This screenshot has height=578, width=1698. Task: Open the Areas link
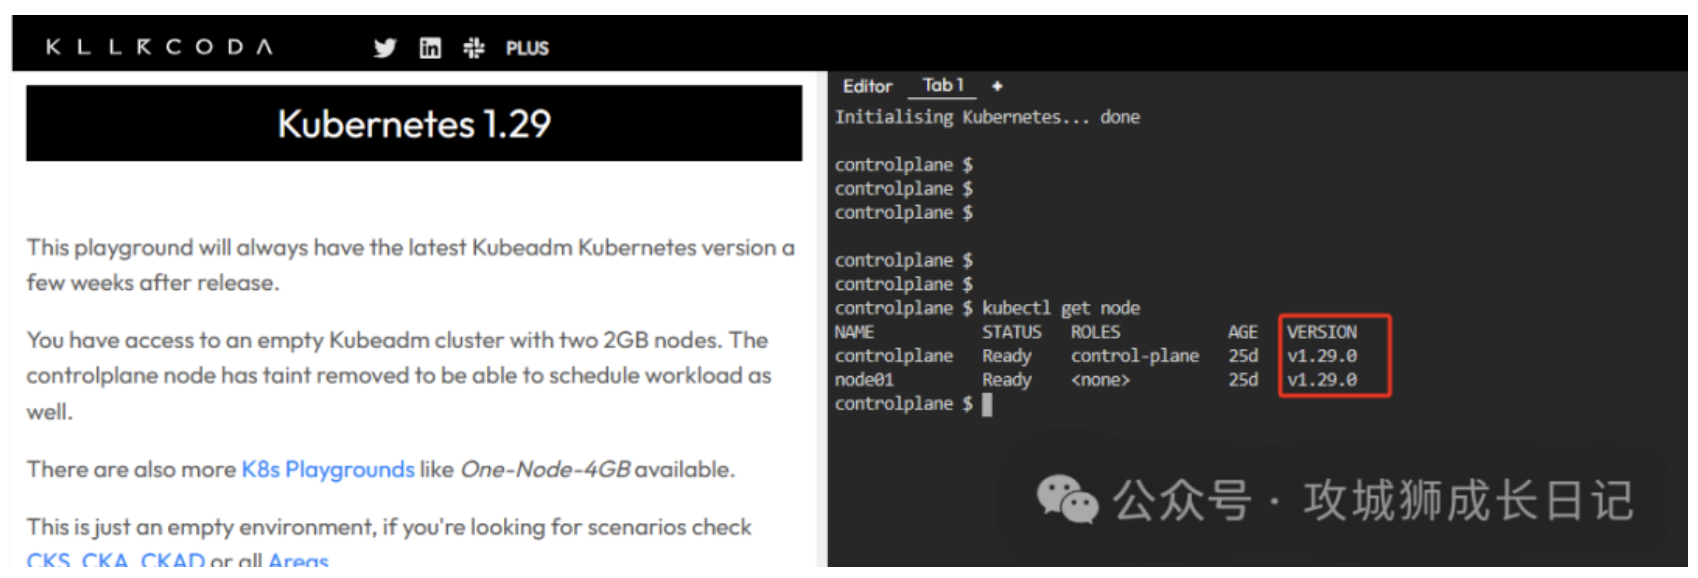tap(298, 560)
